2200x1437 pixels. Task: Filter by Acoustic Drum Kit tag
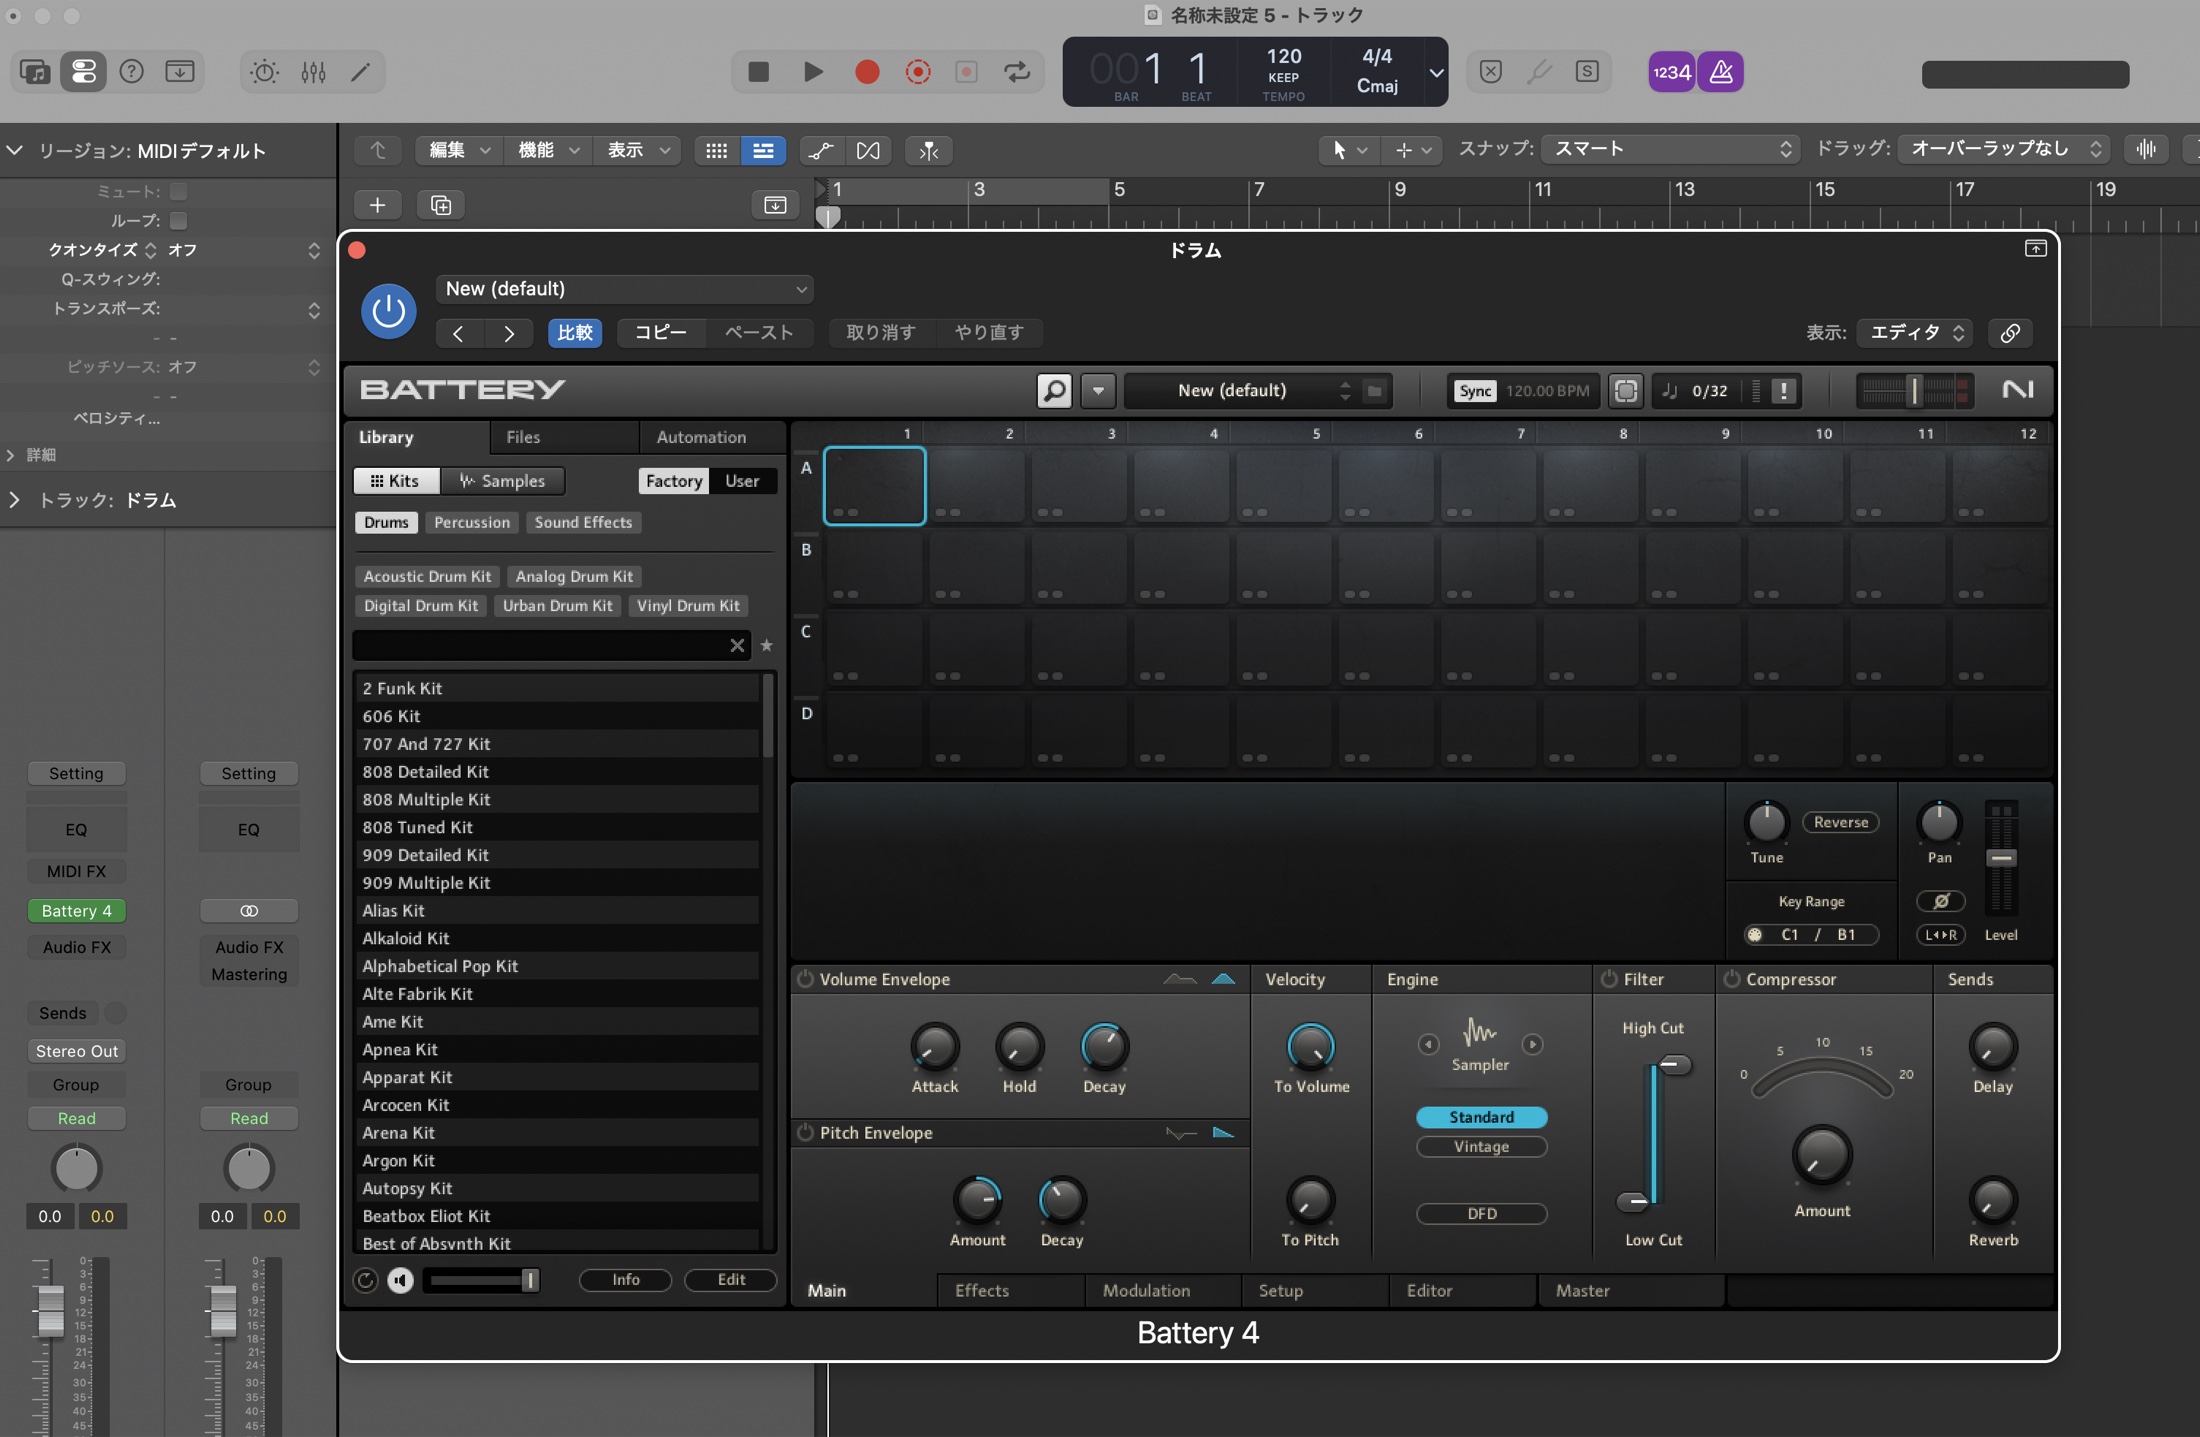(427, 577)
